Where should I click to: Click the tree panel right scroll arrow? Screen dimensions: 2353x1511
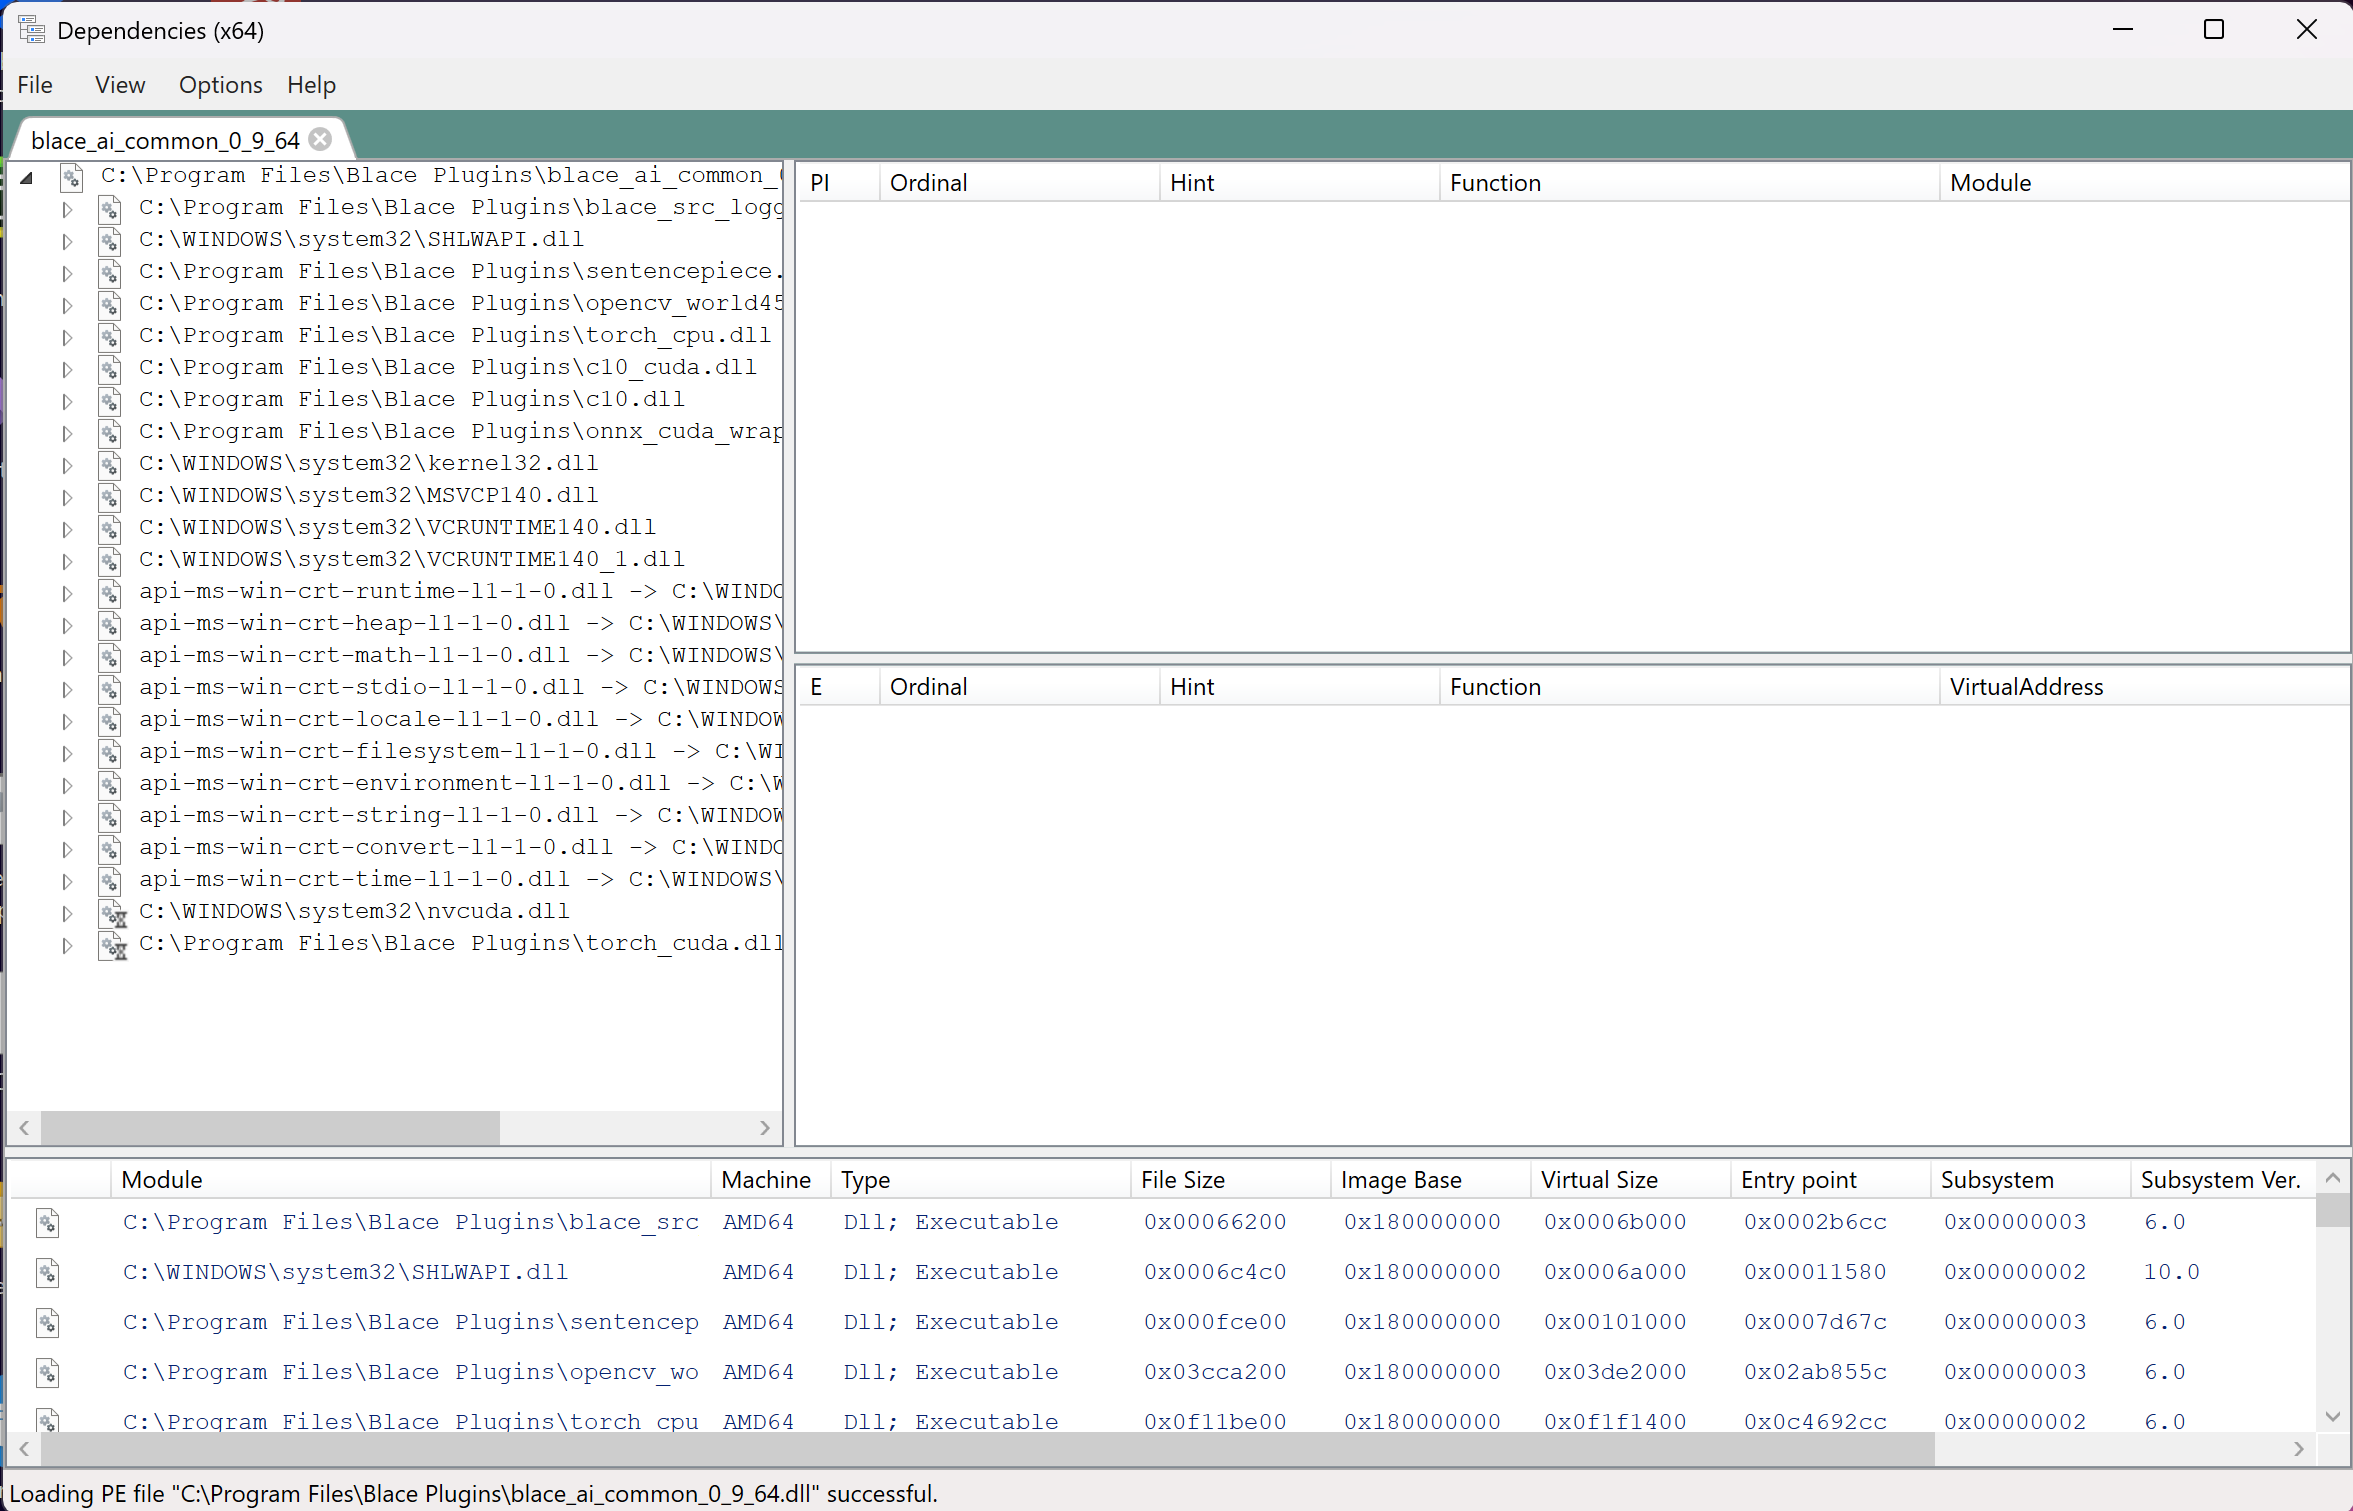tap(765, 1128)
